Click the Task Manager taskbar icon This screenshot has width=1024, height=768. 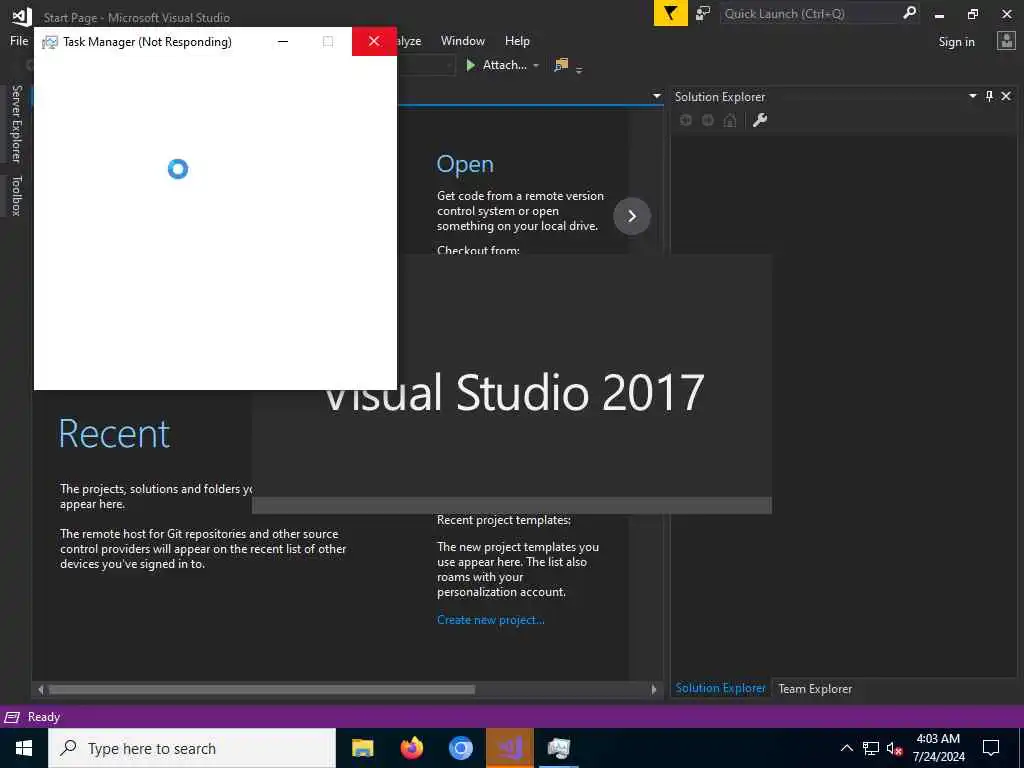(558, 748)
